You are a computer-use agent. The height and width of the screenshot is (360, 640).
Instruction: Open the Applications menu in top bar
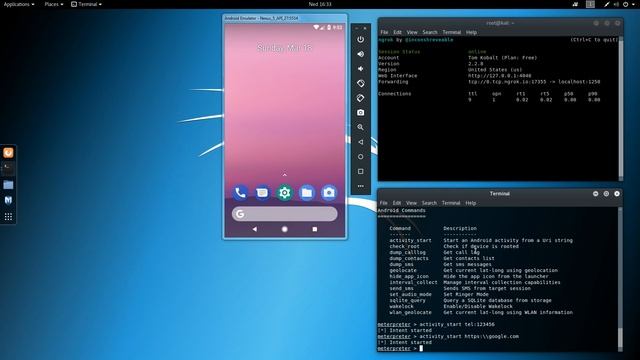[x=19, y=4]
